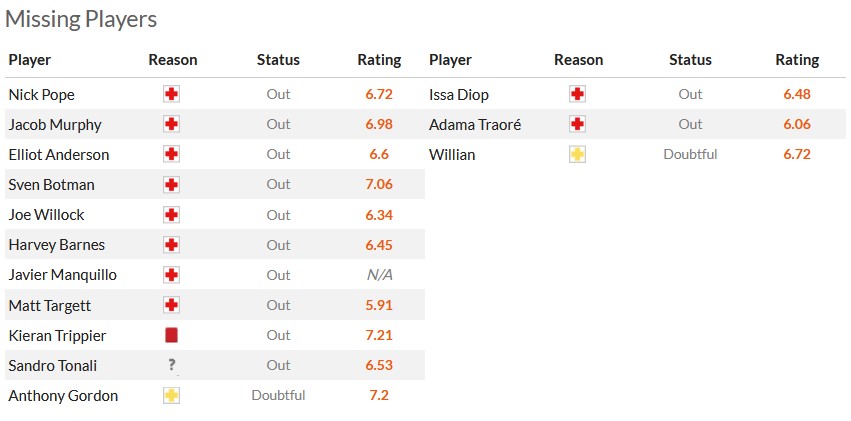Click the left table's Status column header

tap(278, 60)
